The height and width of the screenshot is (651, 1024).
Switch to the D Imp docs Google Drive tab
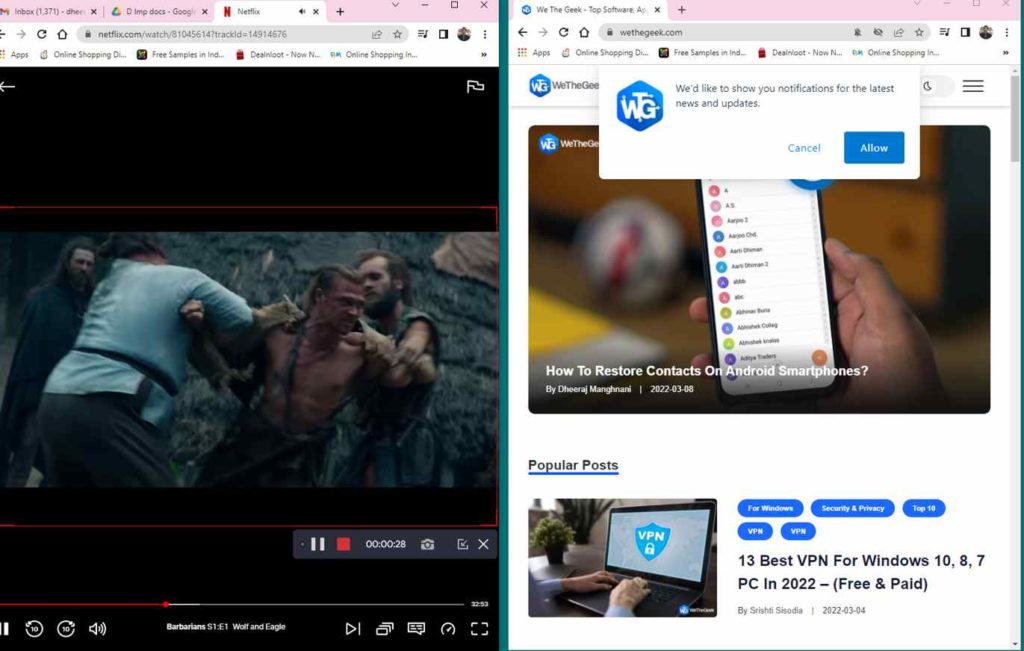[160, 11]
